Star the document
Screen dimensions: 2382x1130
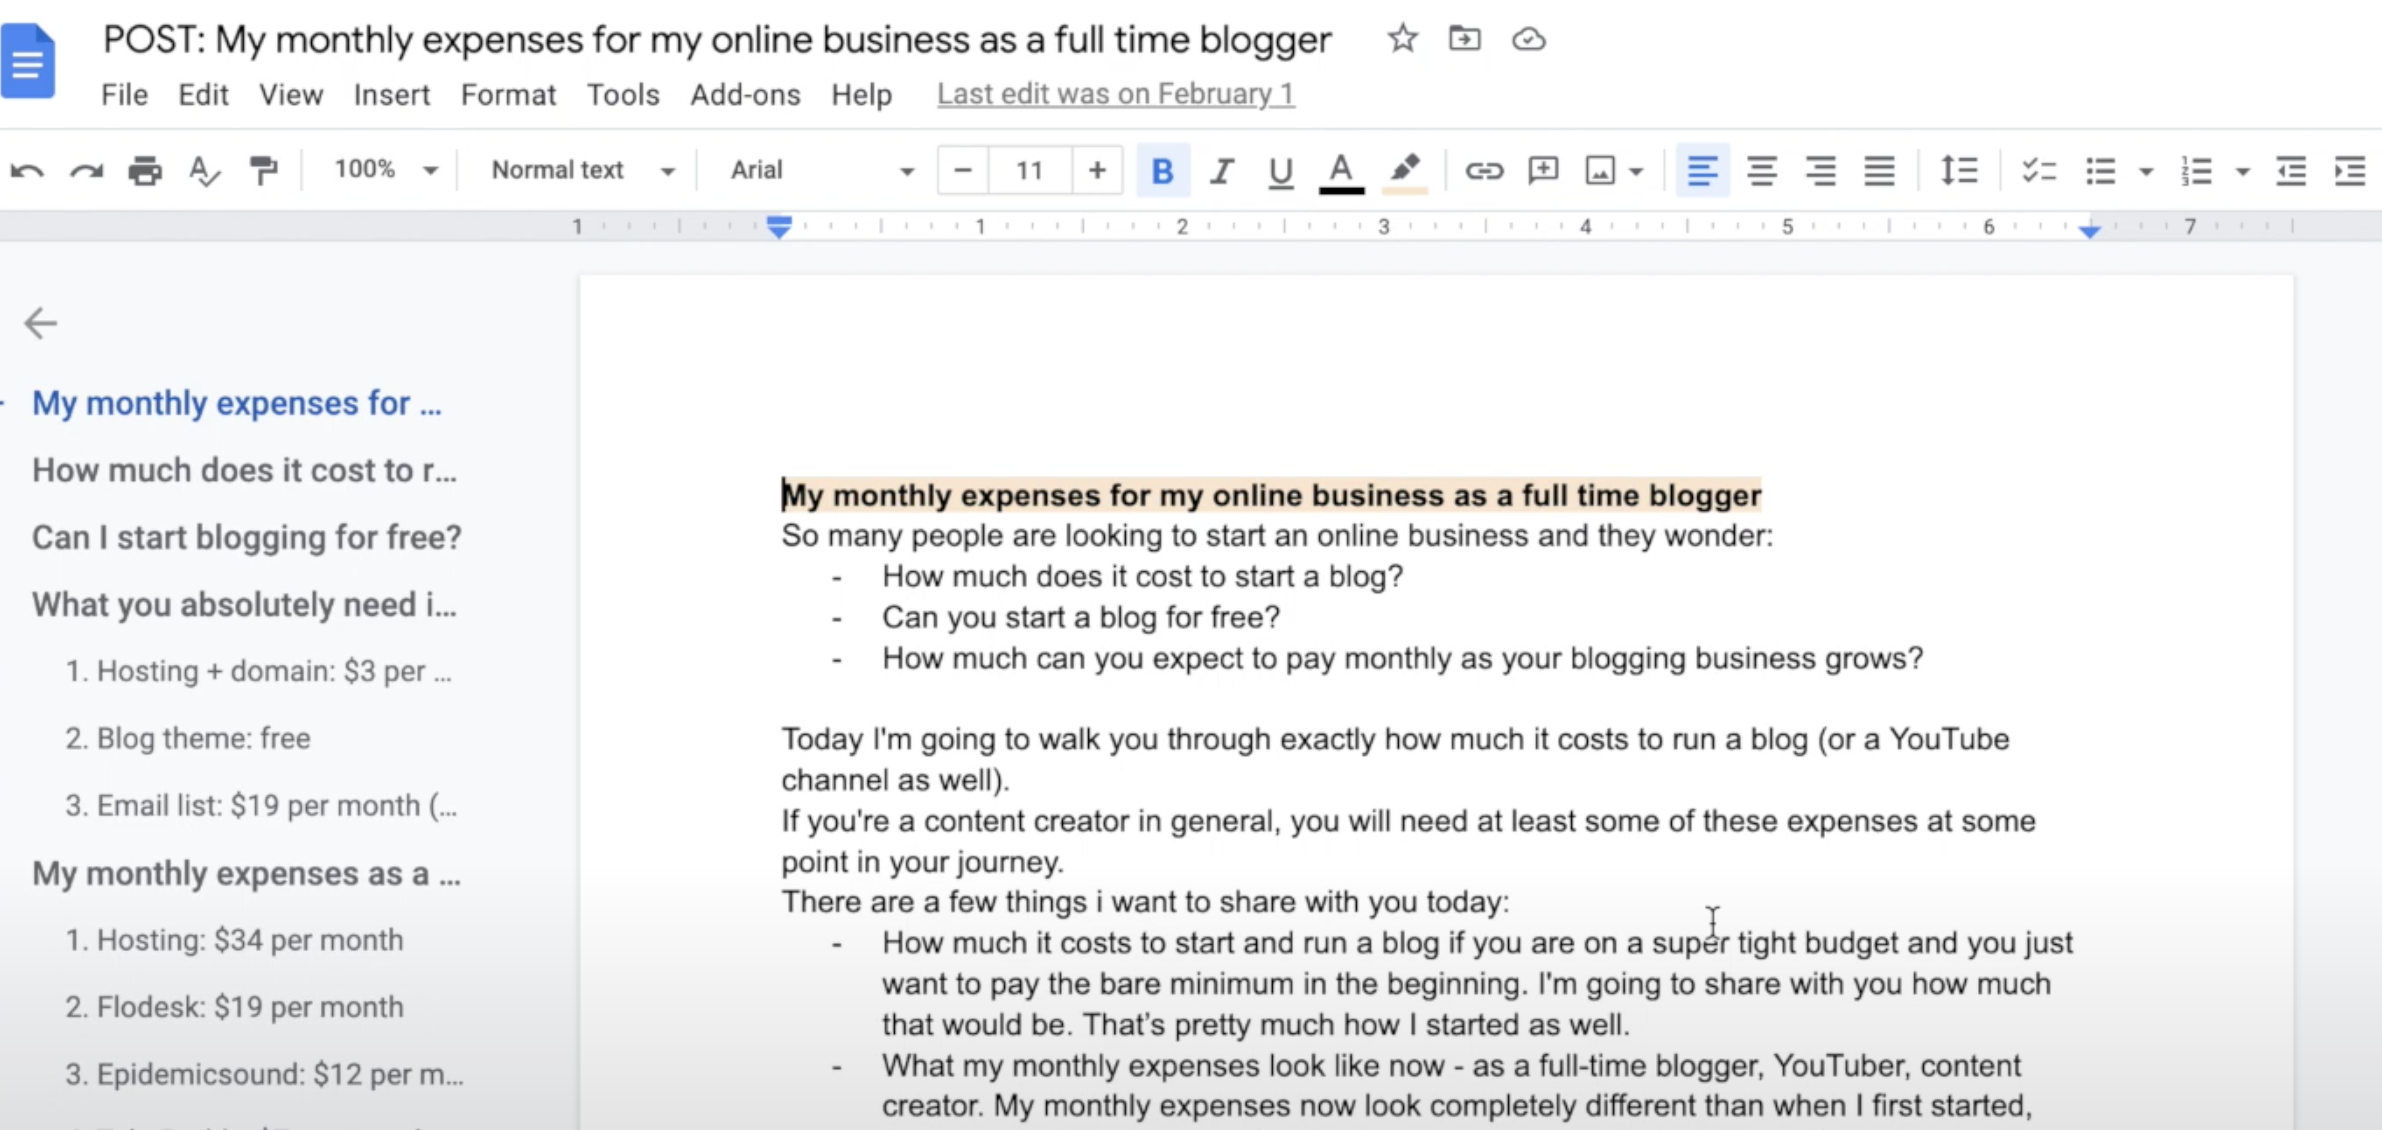coord(1402,39)
